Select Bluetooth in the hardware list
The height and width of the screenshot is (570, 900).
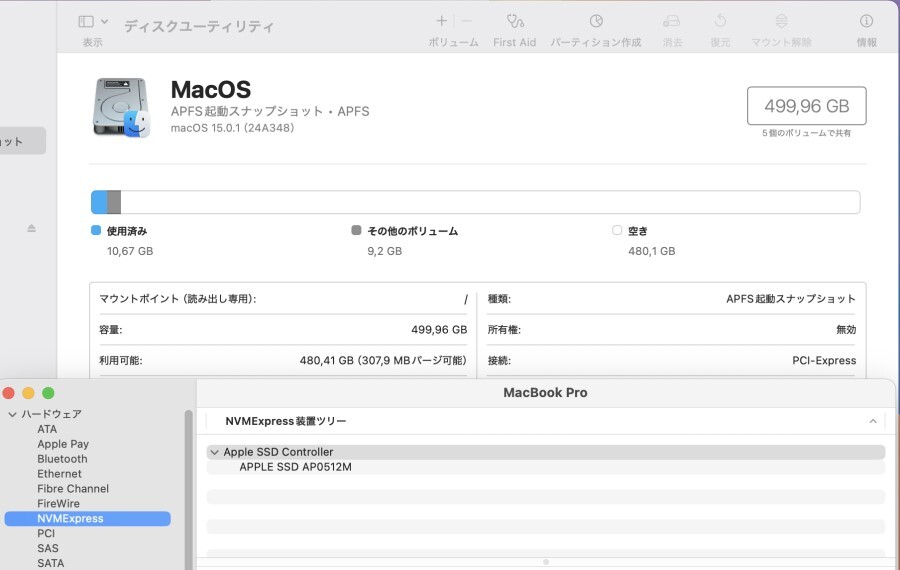click(x=63, y=459)
